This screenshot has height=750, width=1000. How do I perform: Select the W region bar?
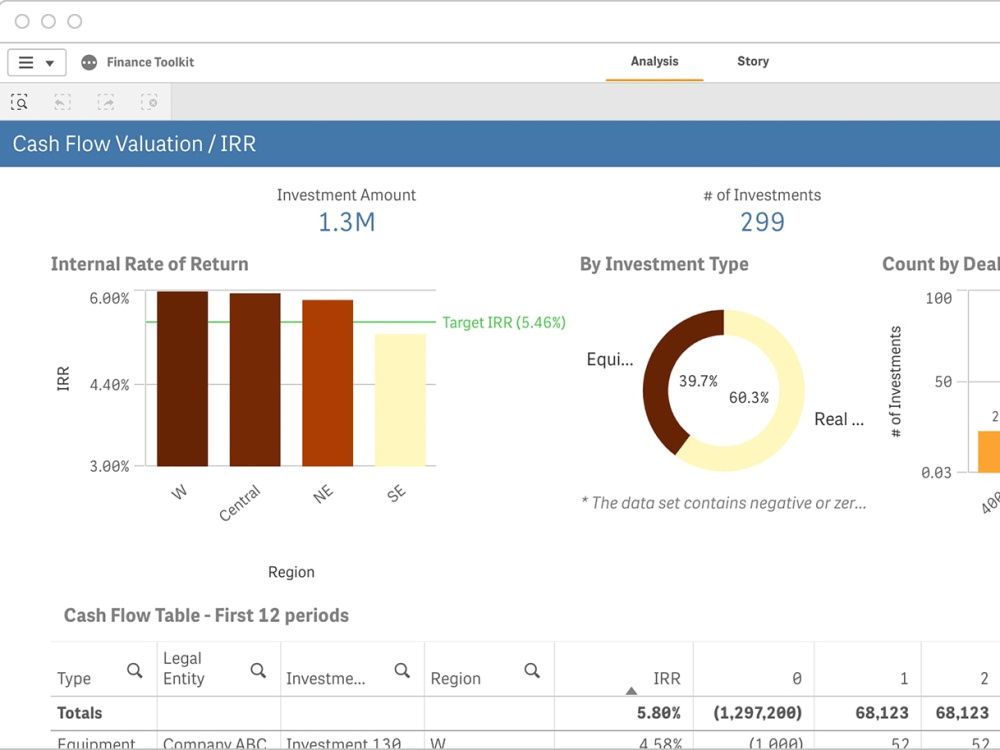(x=182, y=379)
